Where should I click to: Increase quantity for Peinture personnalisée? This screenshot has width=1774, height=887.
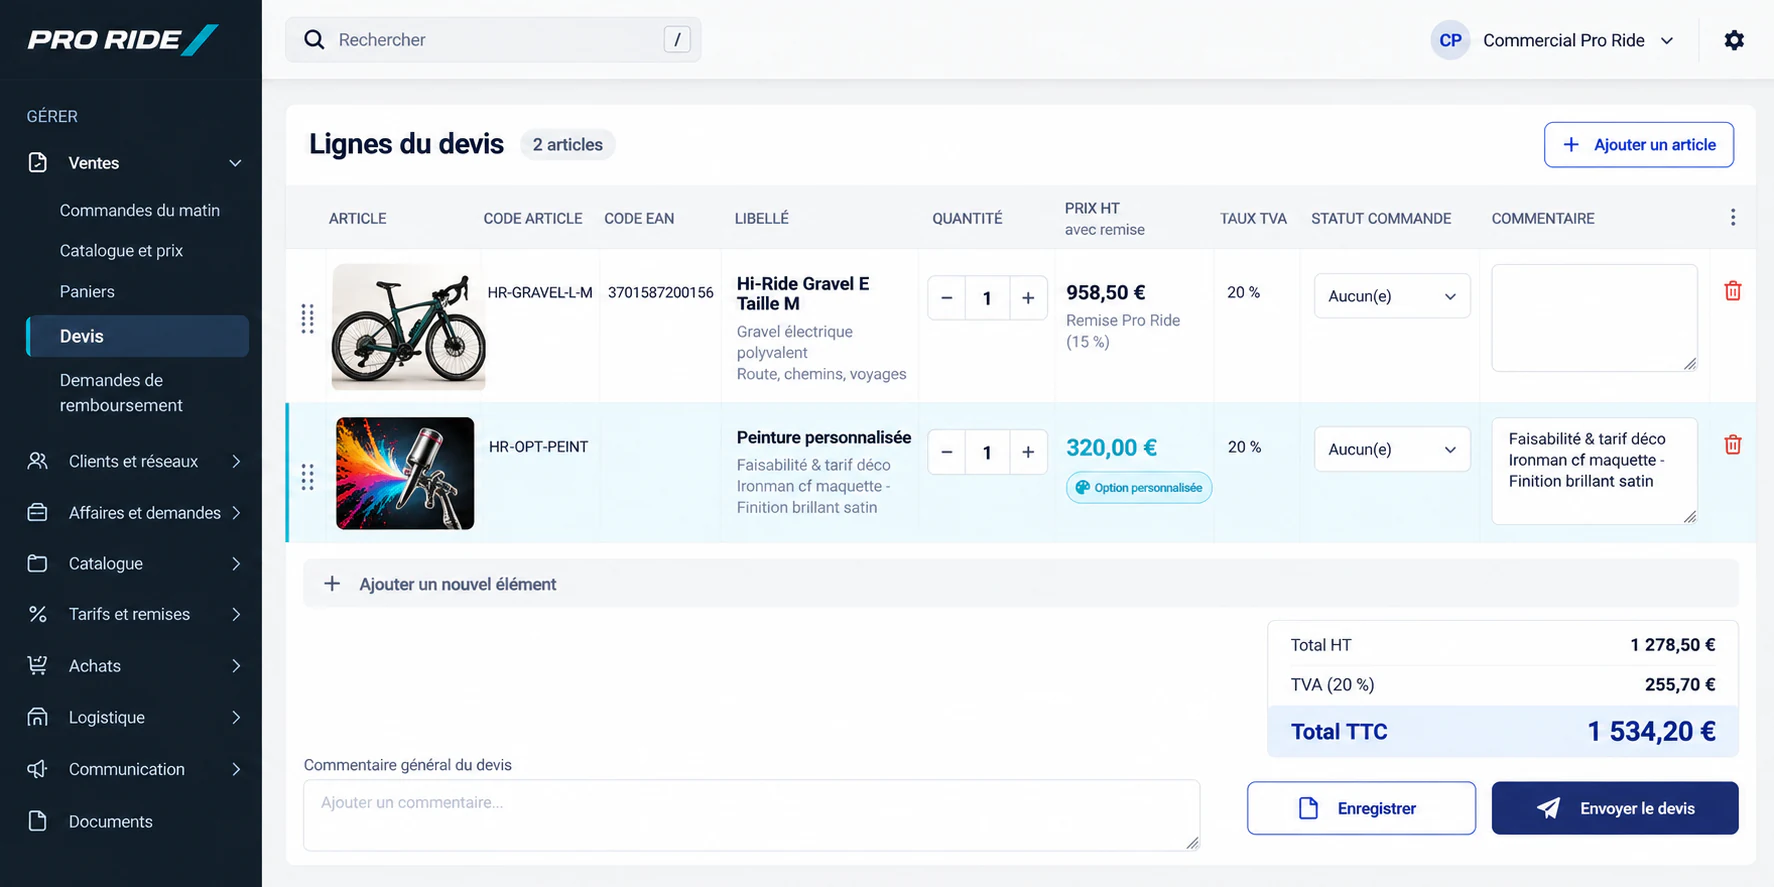pyautogui.click(x=1028, y=452)
